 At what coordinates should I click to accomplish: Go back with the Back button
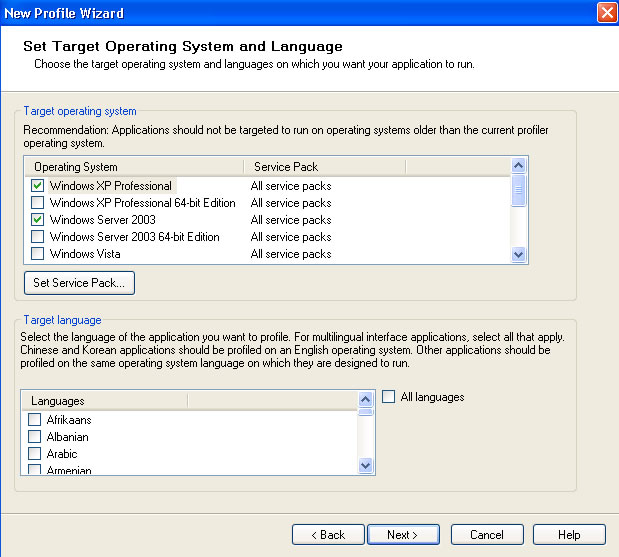click(x=328, y=534)
